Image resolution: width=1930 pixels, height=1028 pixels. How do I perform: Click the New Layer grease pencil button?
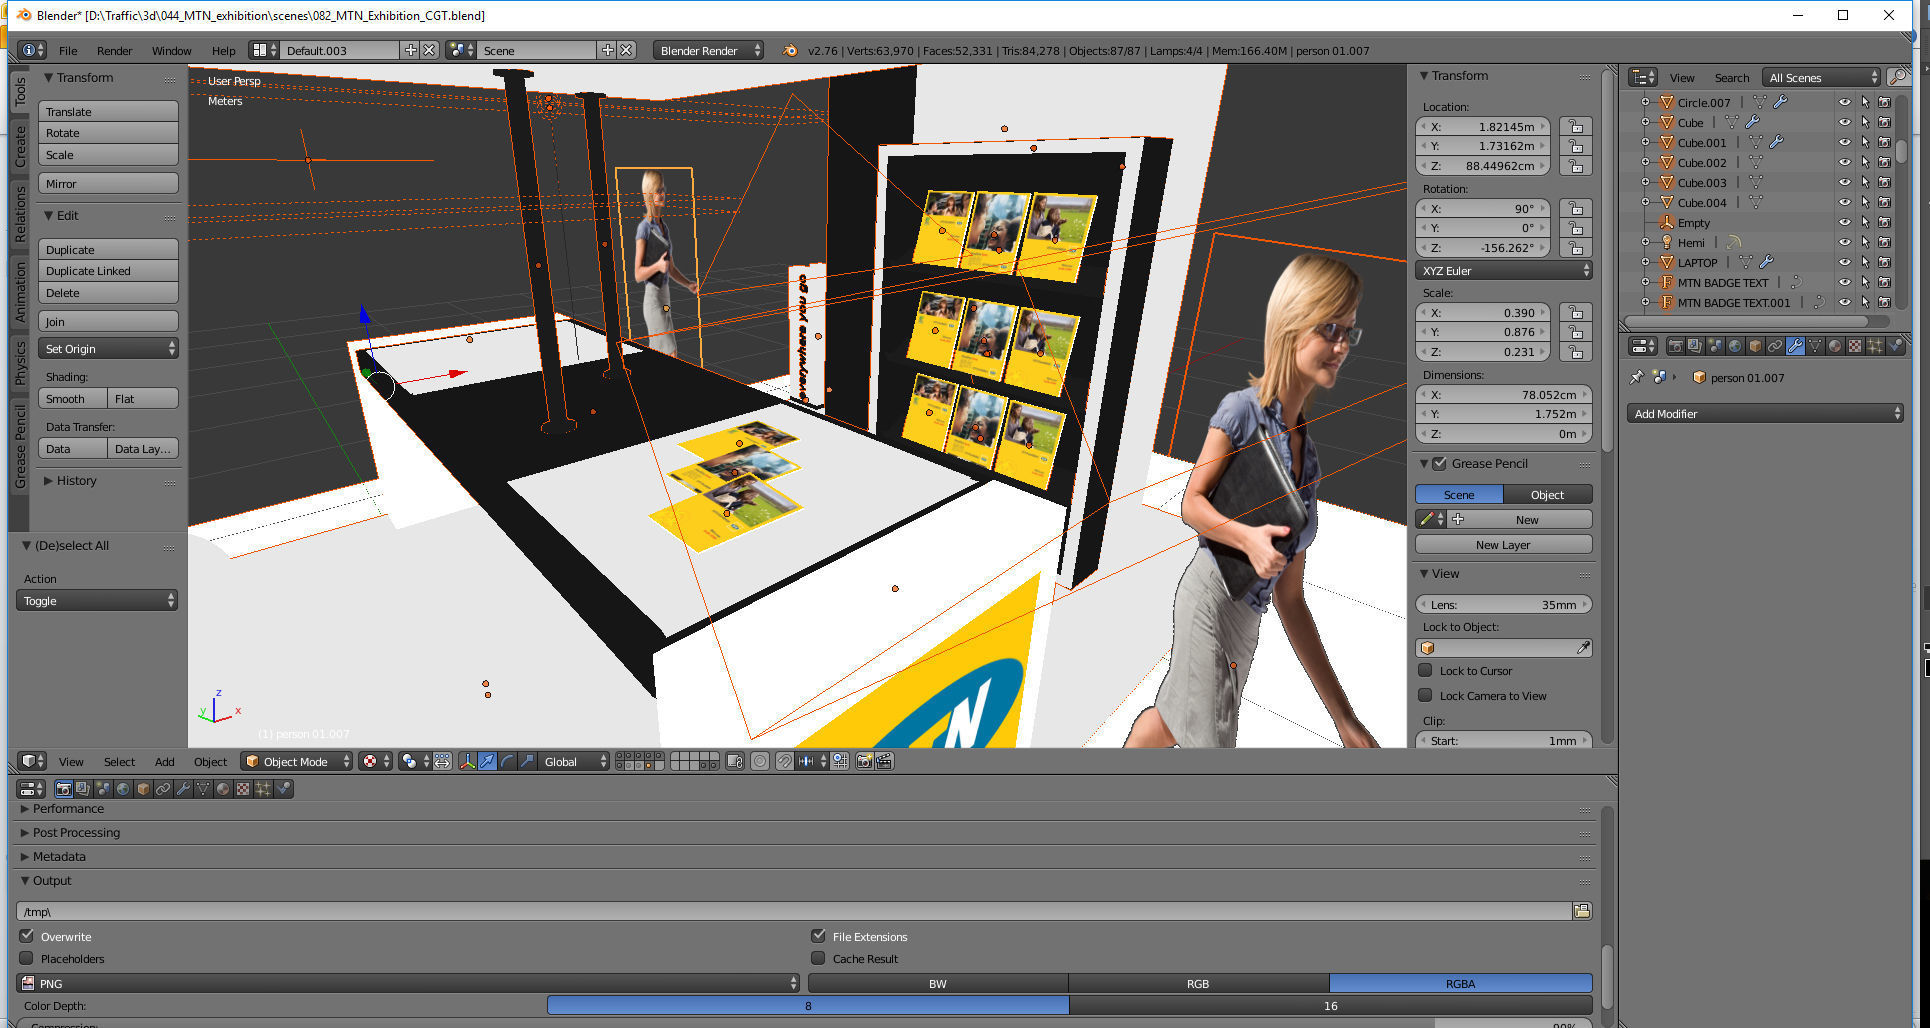click(1503, 544)
